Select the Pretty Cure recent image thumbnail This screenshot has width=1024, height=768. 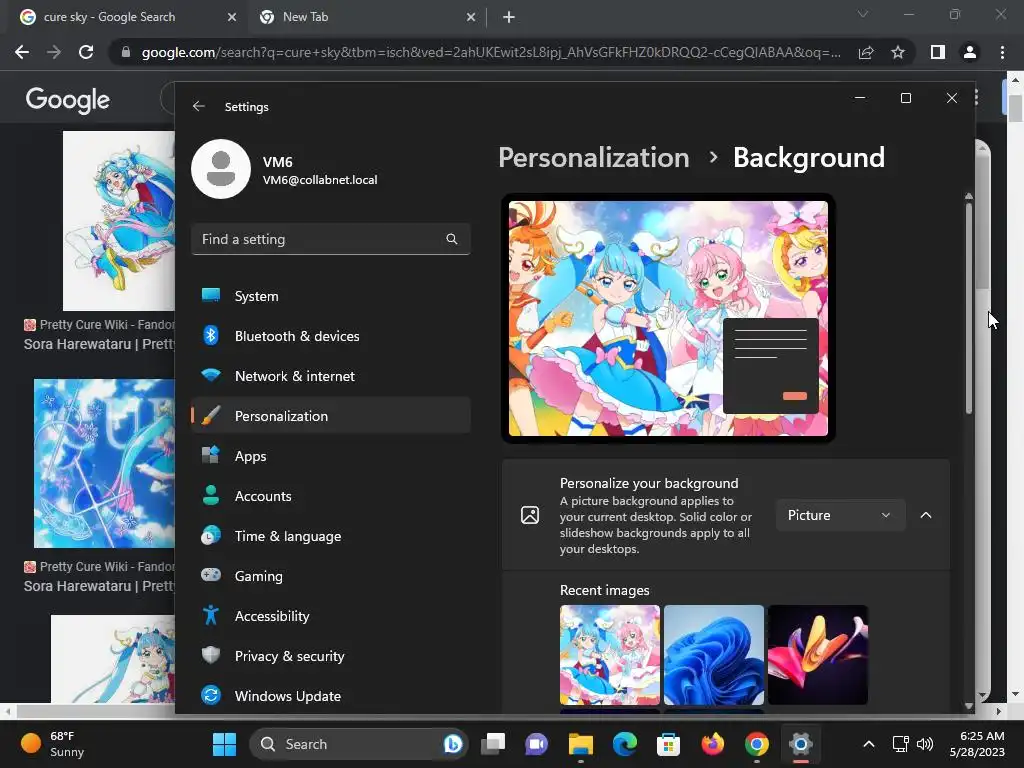[610, 654]
